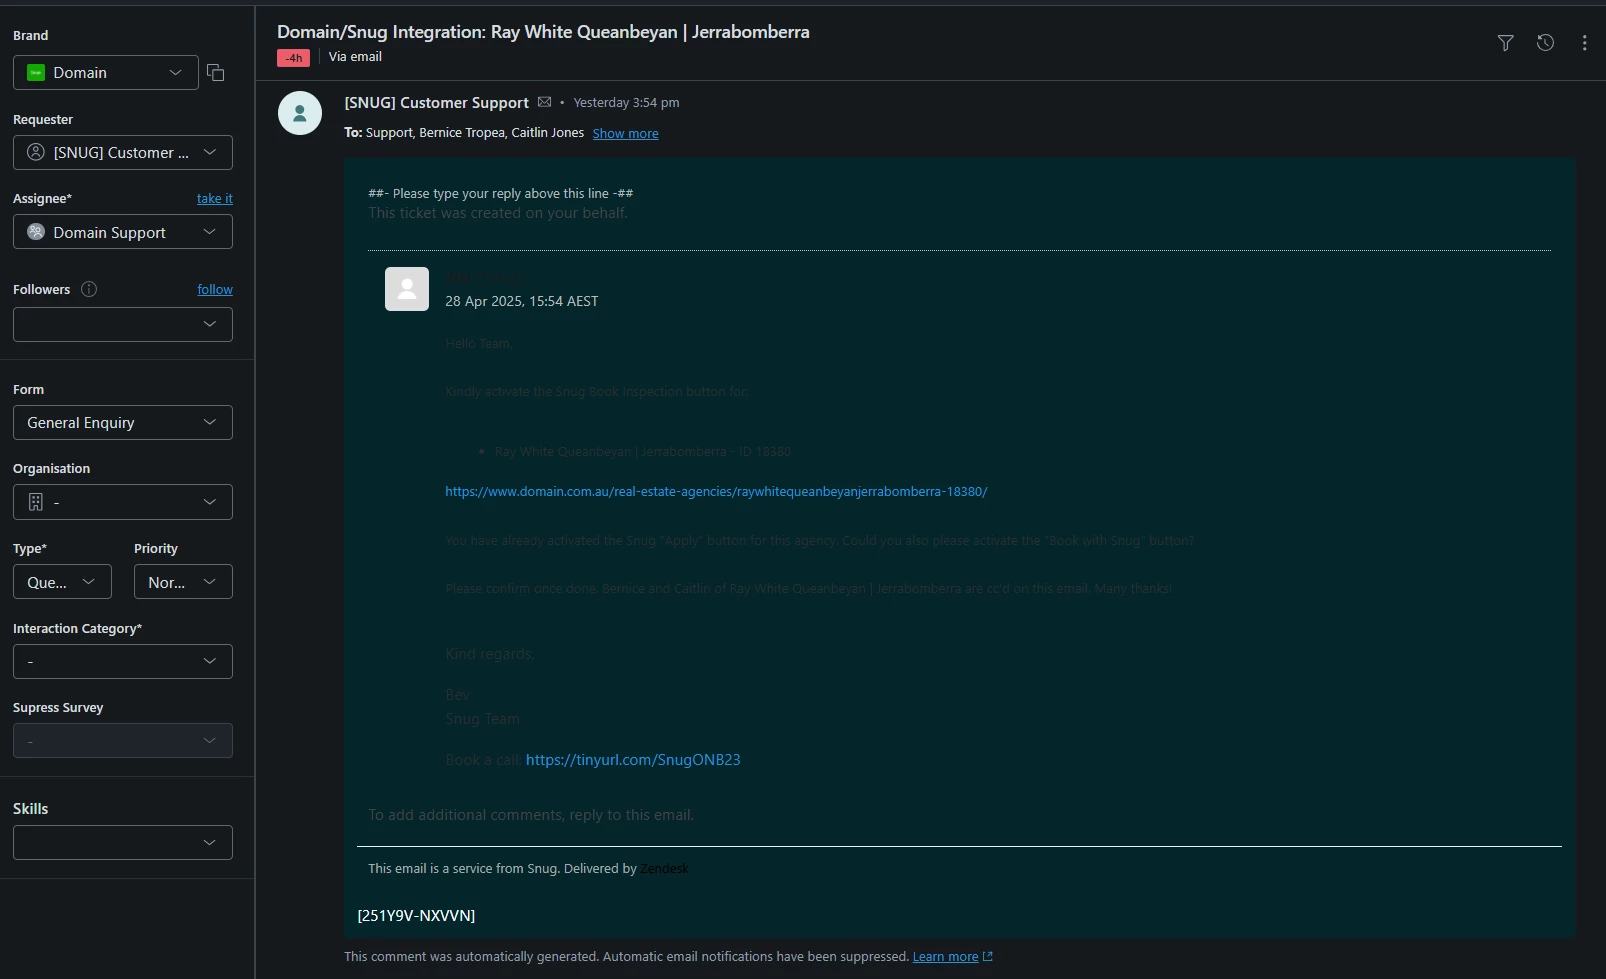Click the ticket title text
The width and height of the screenshot is (1606, 979).
coord(543,32)
